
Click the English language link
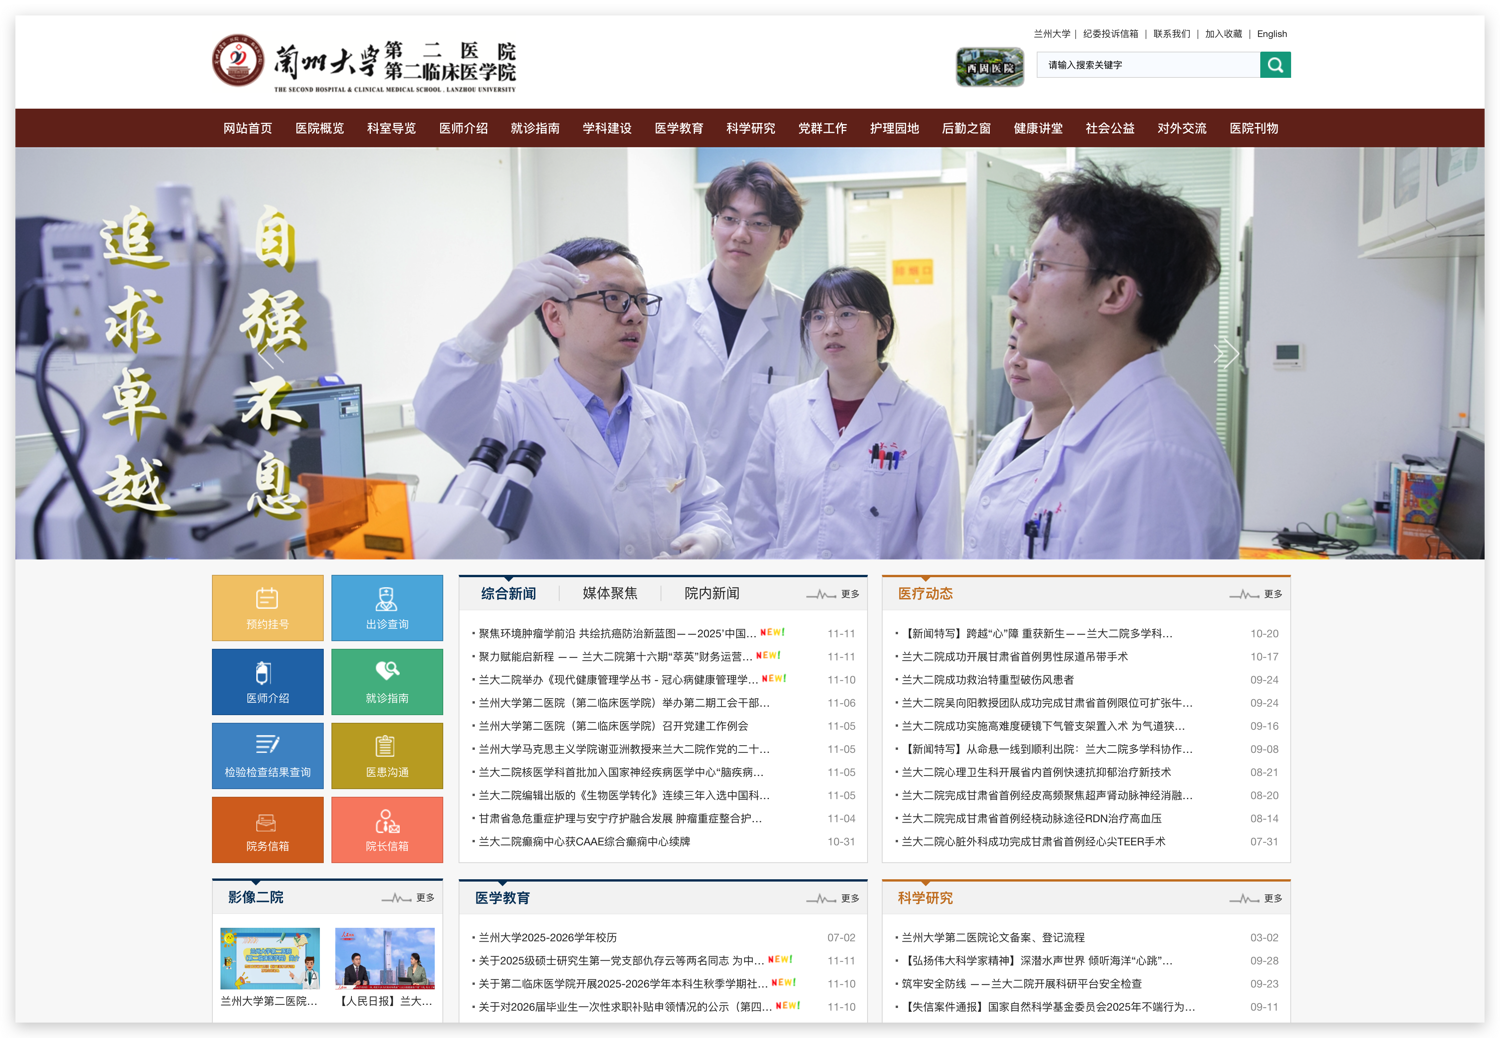(1272, 33)
